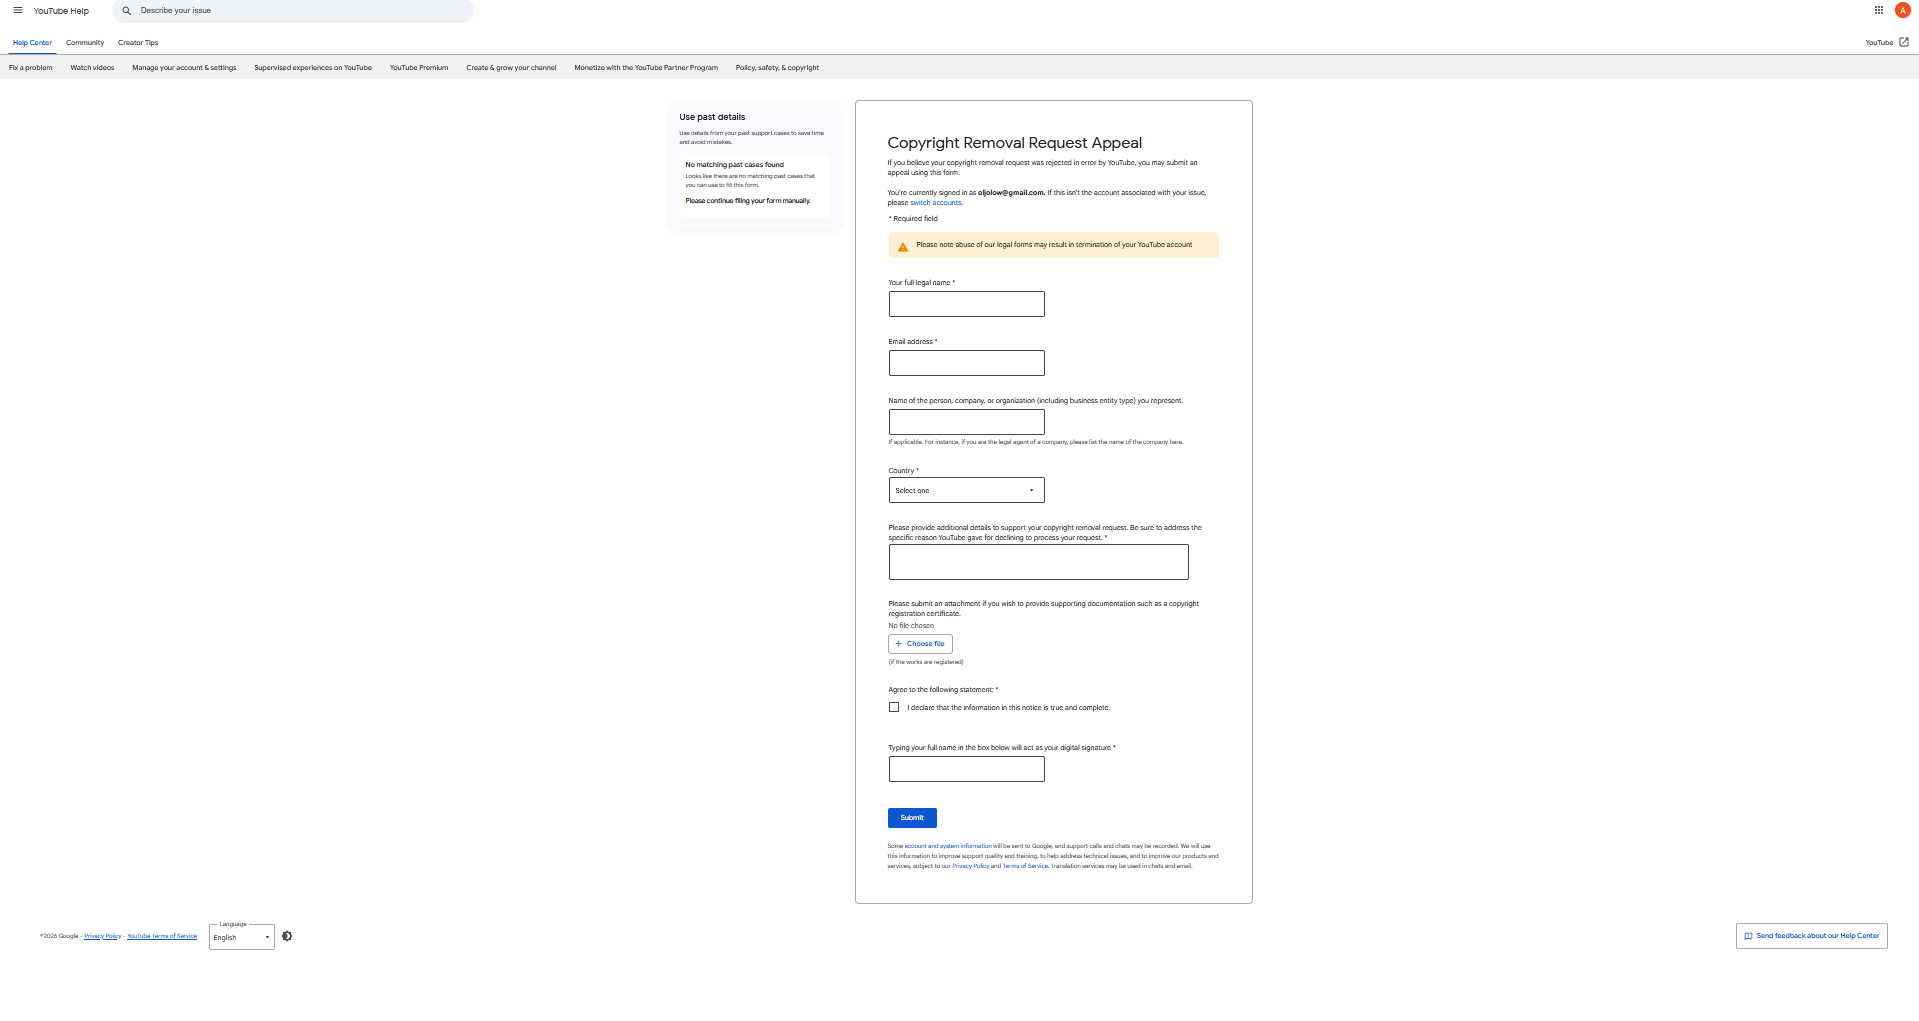Click the Email address field

(966, 363)
